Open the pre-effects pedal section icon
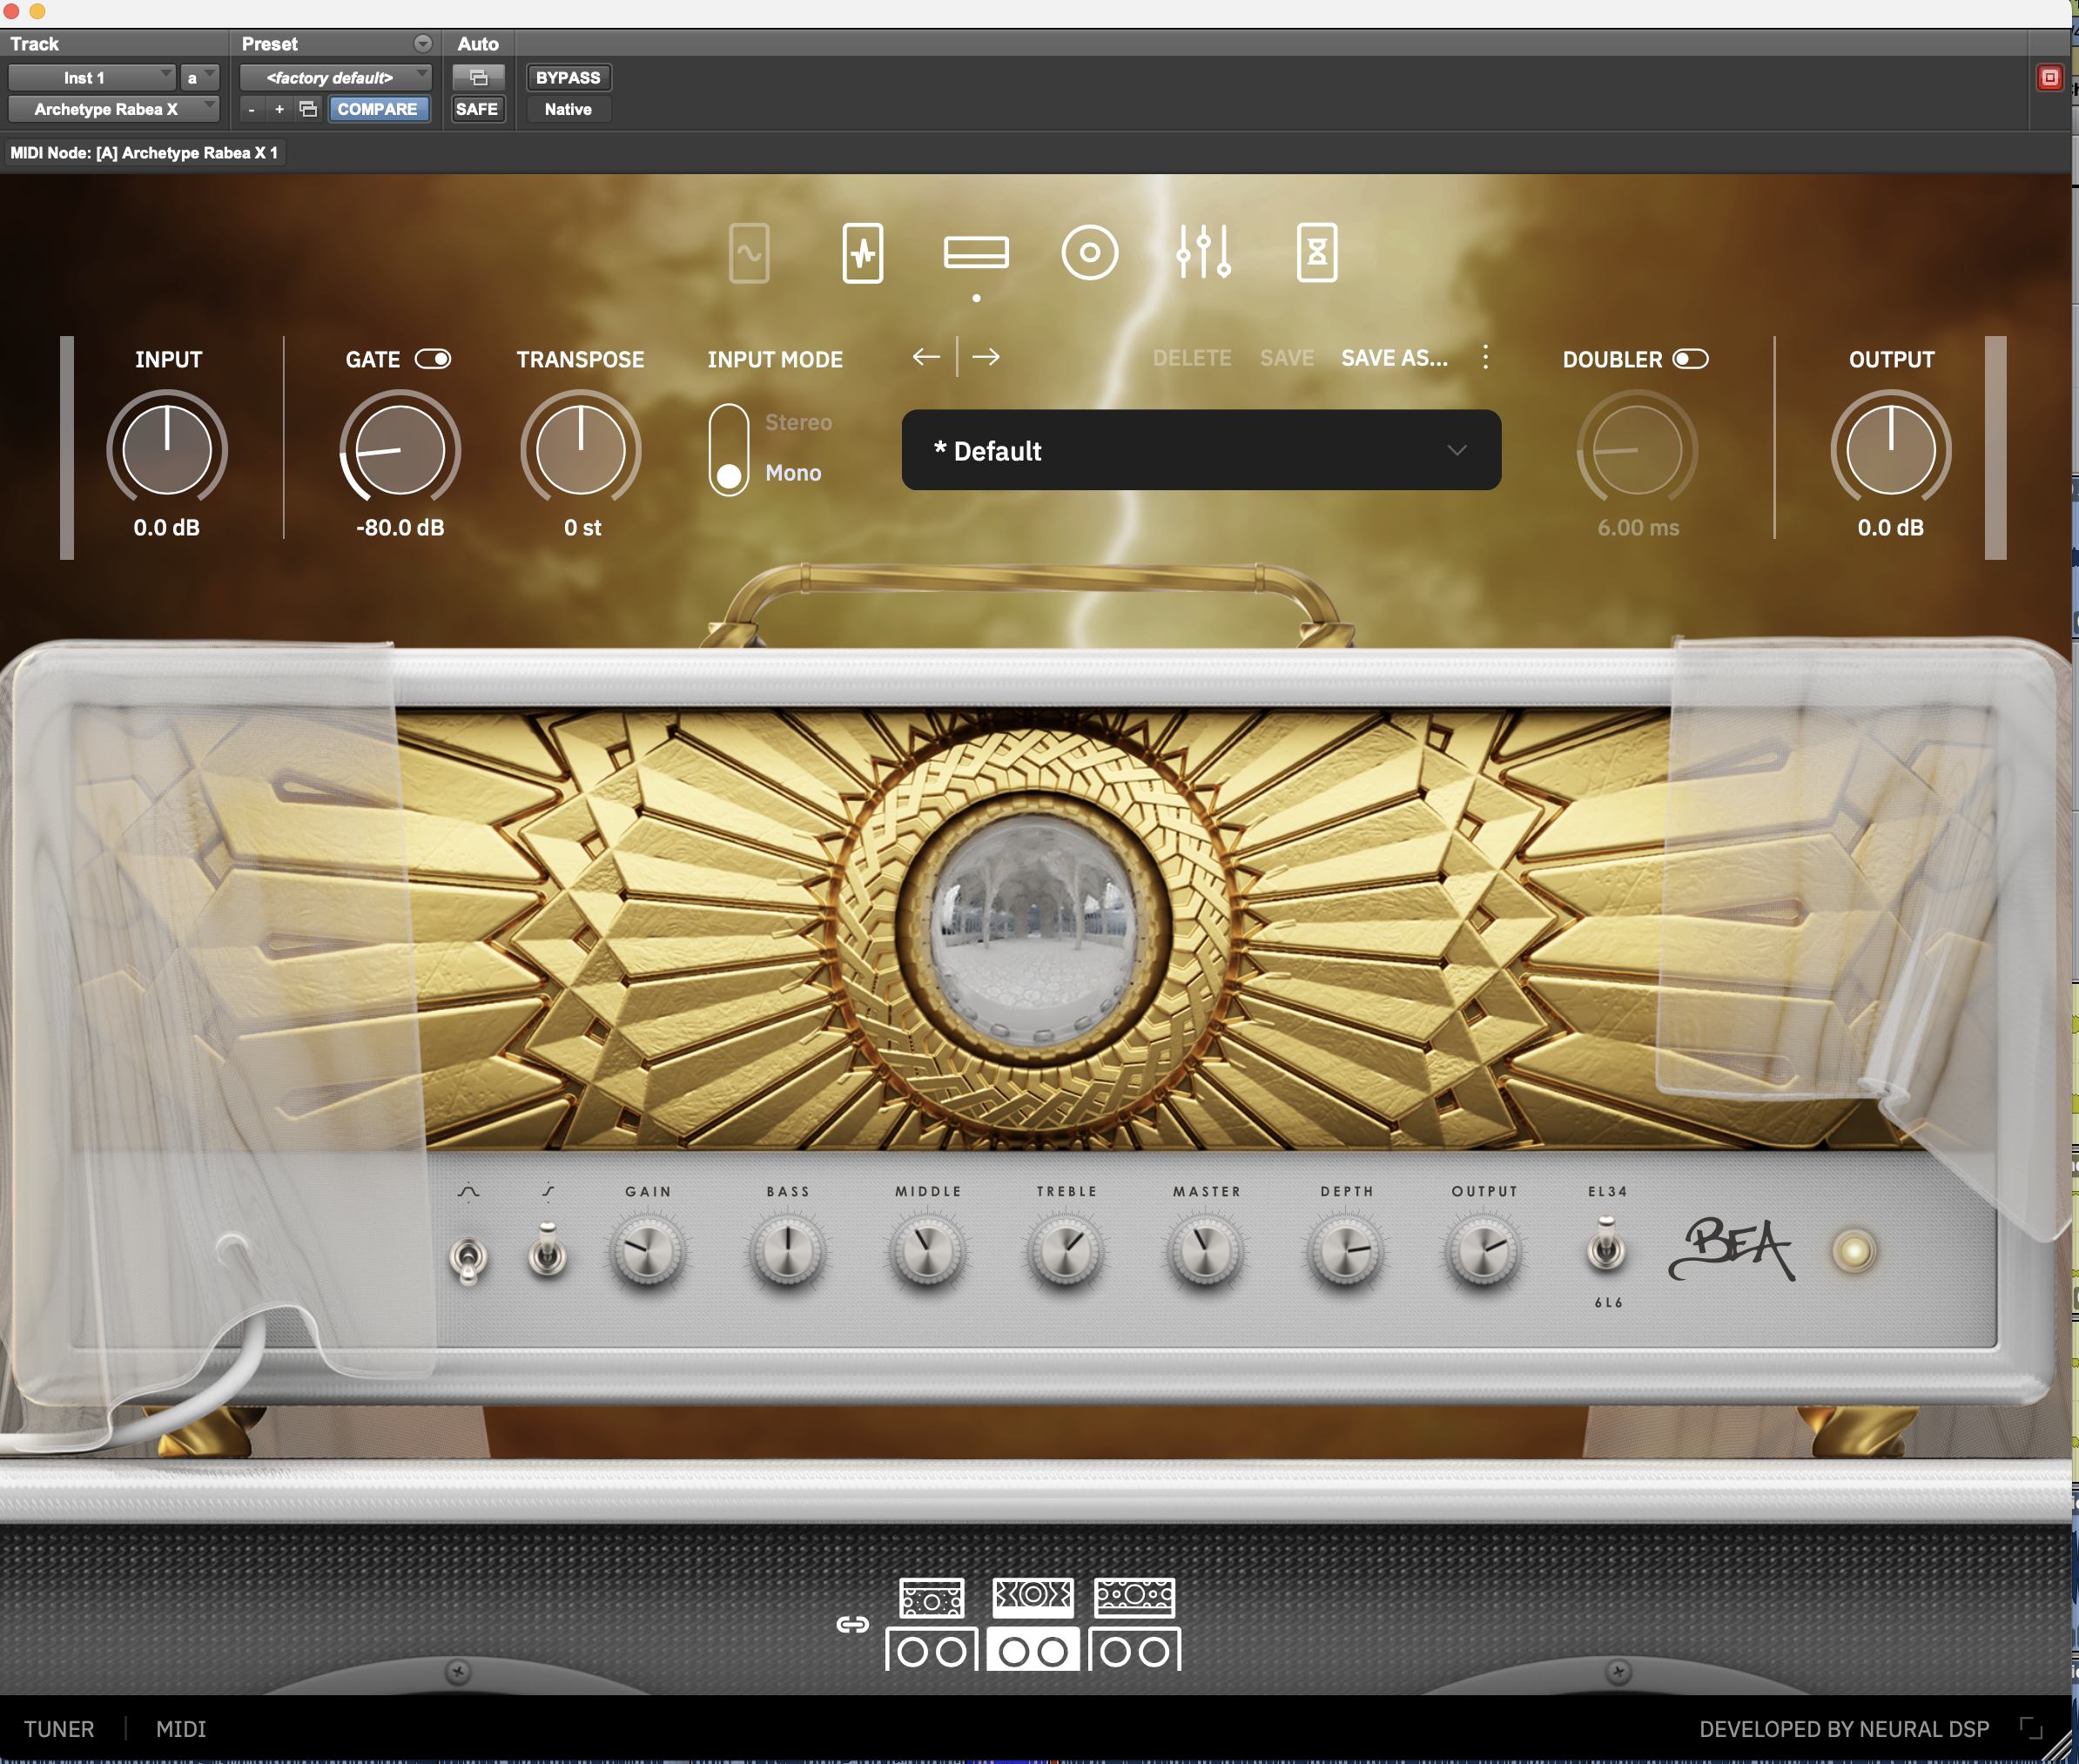This screenshot has width=2079, height=1764. click(862, 253)
